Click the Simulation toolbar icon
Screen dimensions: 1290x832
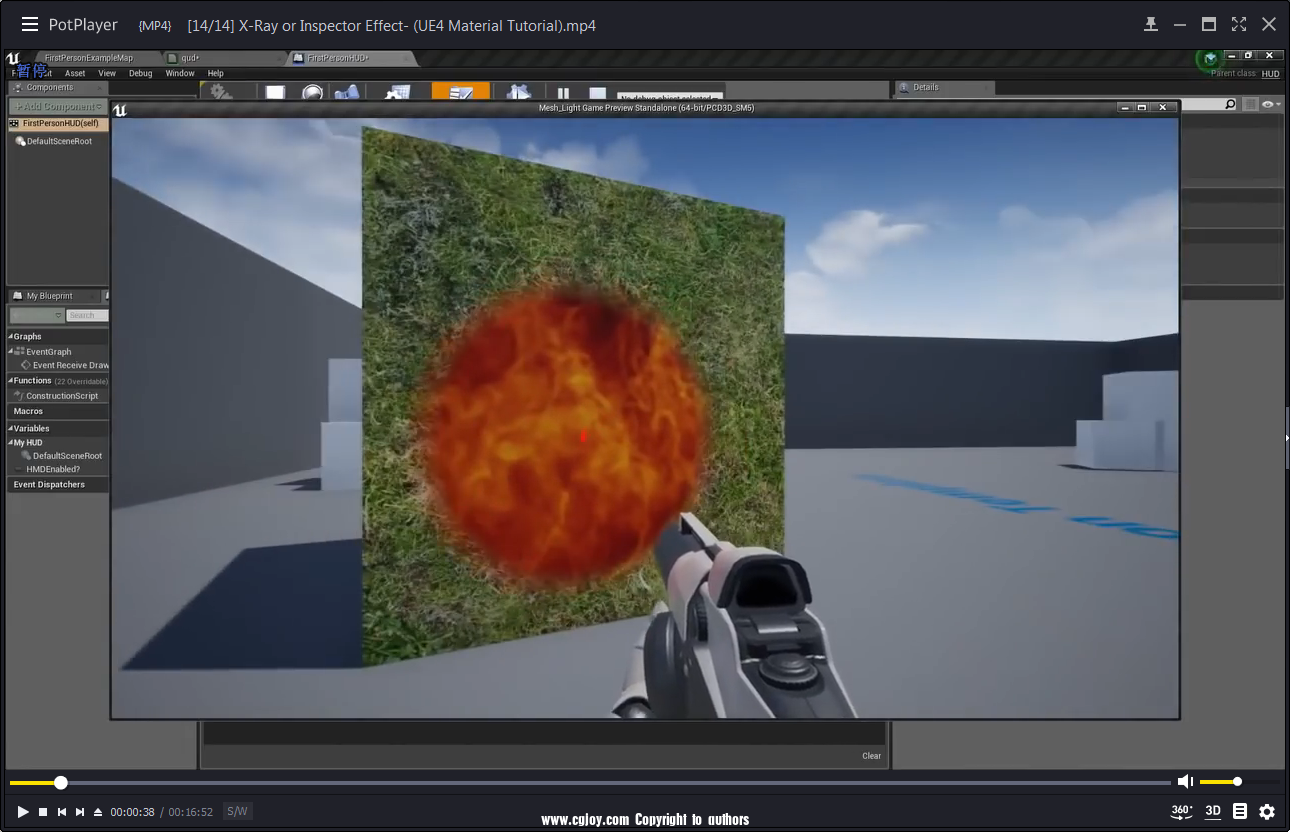[518, 92]
